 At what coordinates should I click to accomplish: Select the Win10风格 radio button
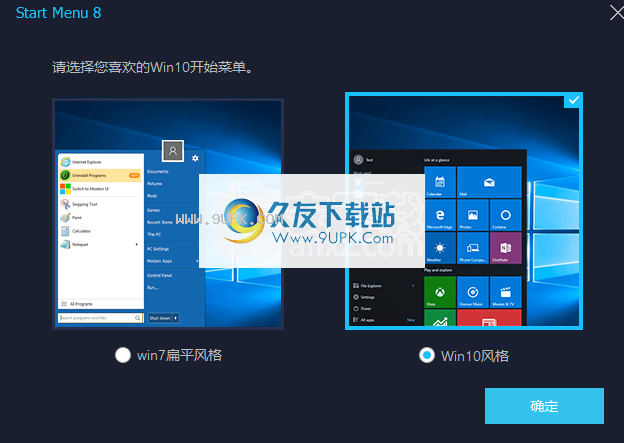click(x=427, y=355)
